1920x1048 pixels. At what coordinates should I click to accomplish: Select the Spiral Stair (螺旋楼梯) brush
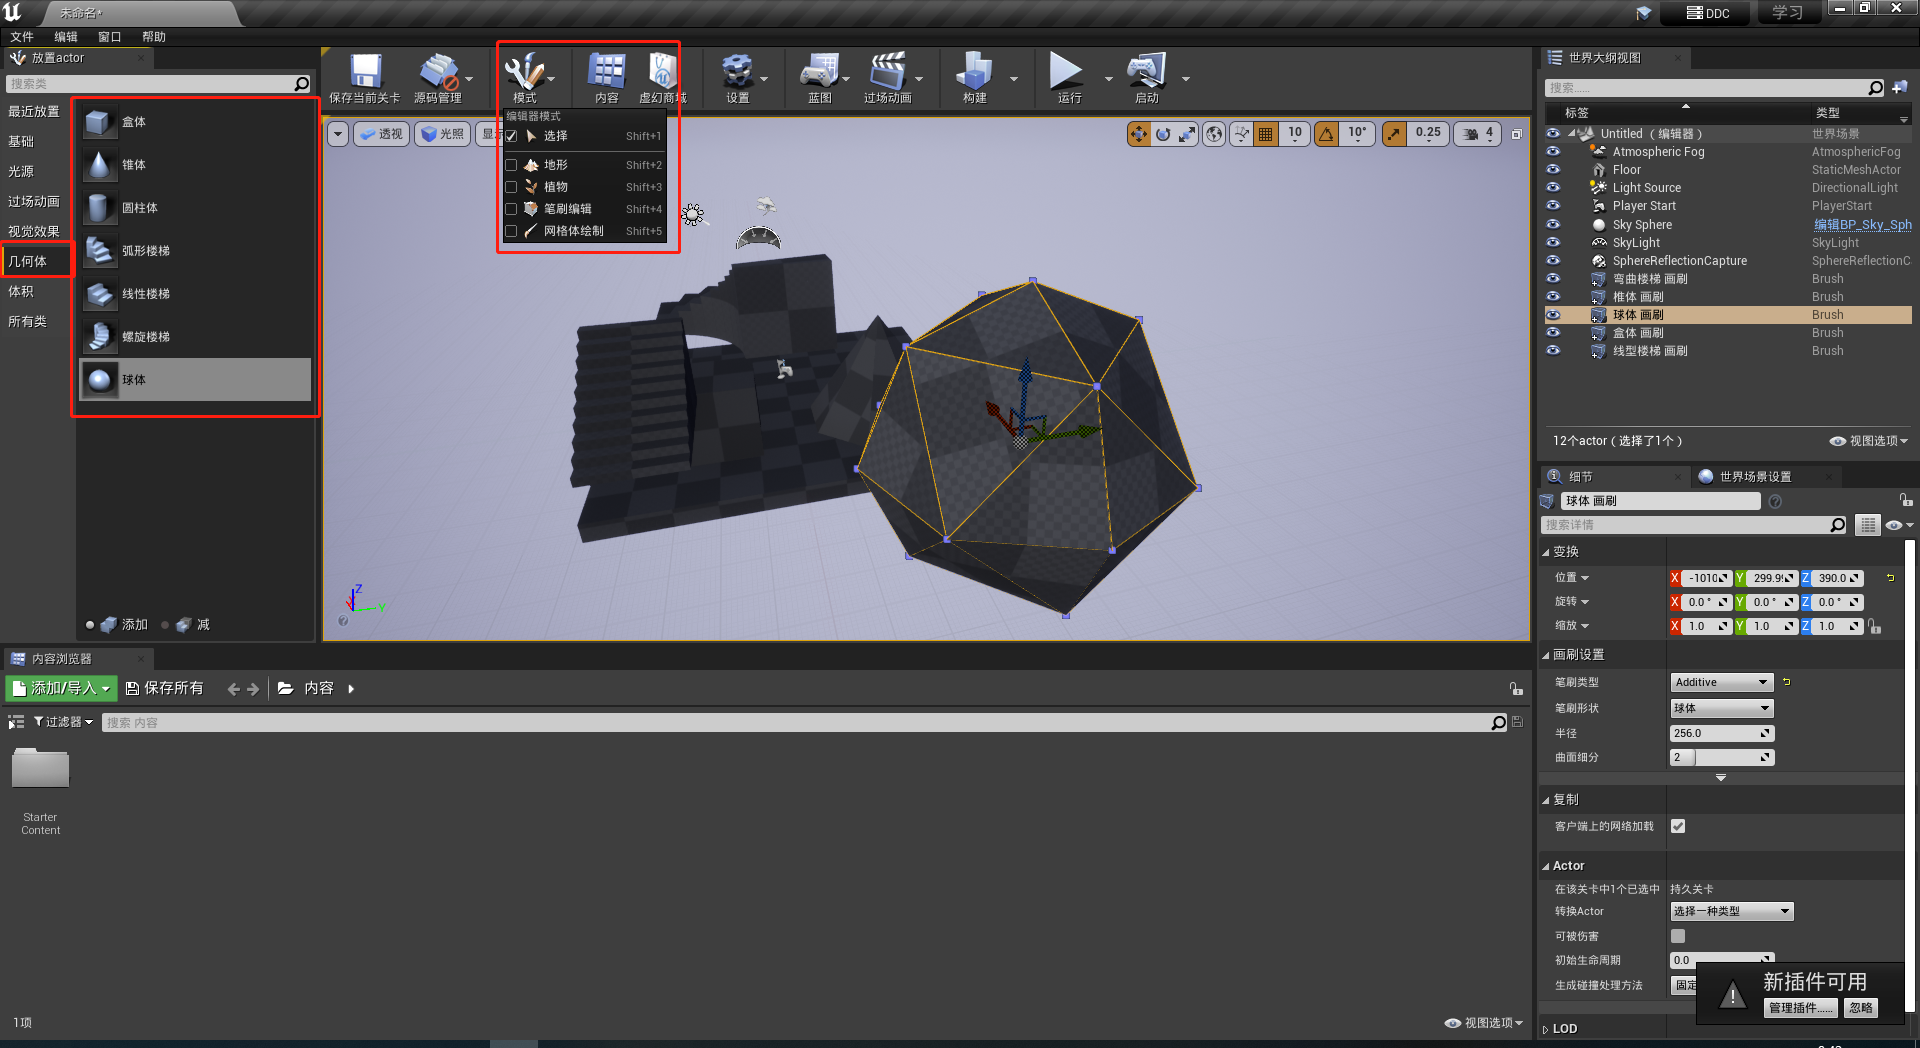[196, 337]
